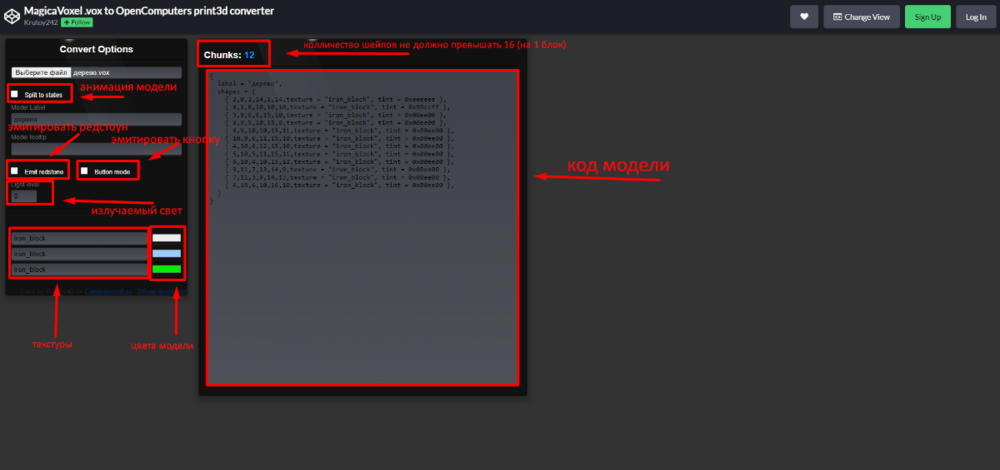The height and width of the screenshot is (470, 1000).
Task: Click the Model Label input field
Action: pyautogui.click(x=96, y=119)
